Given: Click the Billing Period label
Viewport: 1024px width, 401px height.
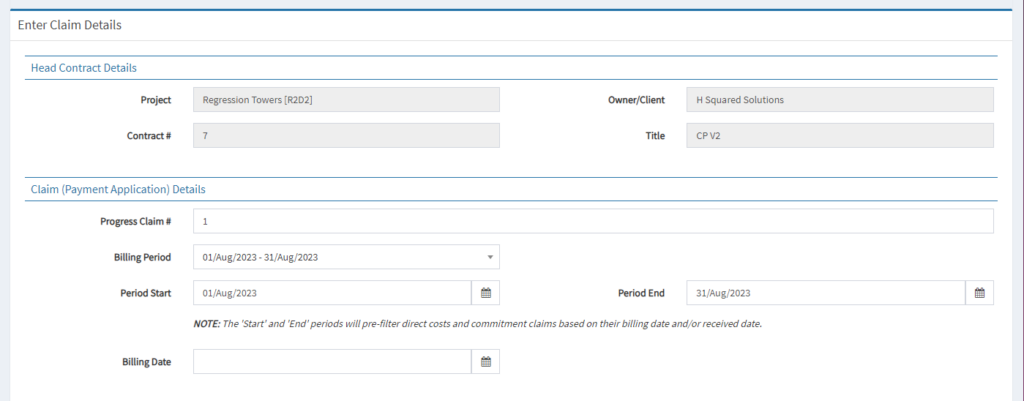Looking at the screenshot, I should [142, 257].
